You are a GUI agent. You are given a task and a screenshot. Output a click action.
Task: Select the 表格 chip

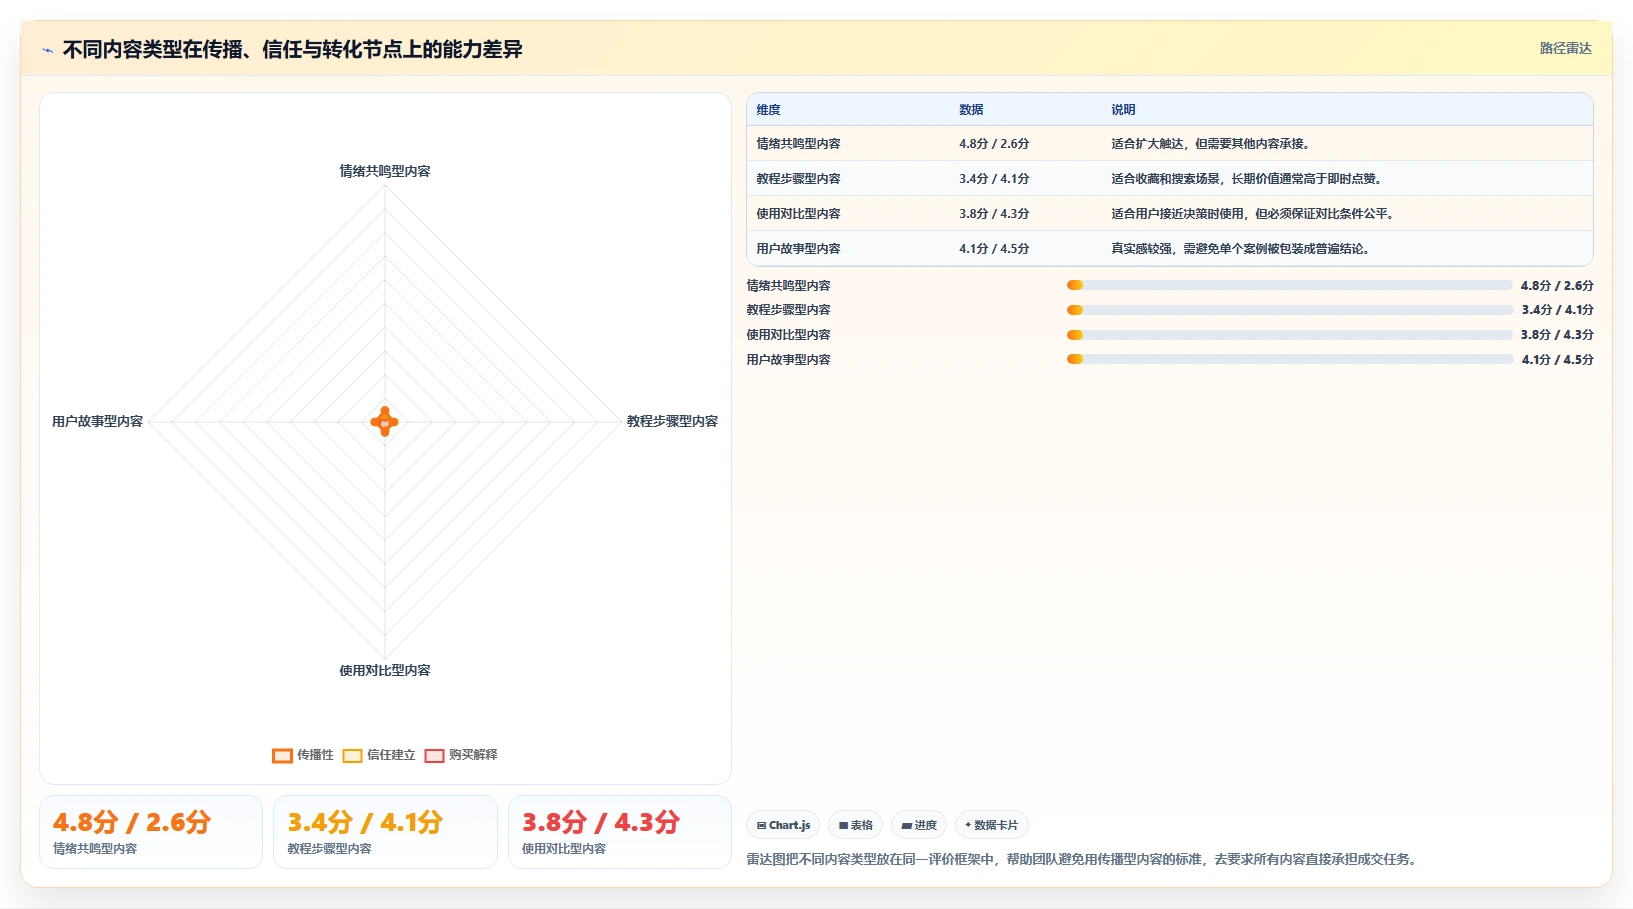click(855, 825)
